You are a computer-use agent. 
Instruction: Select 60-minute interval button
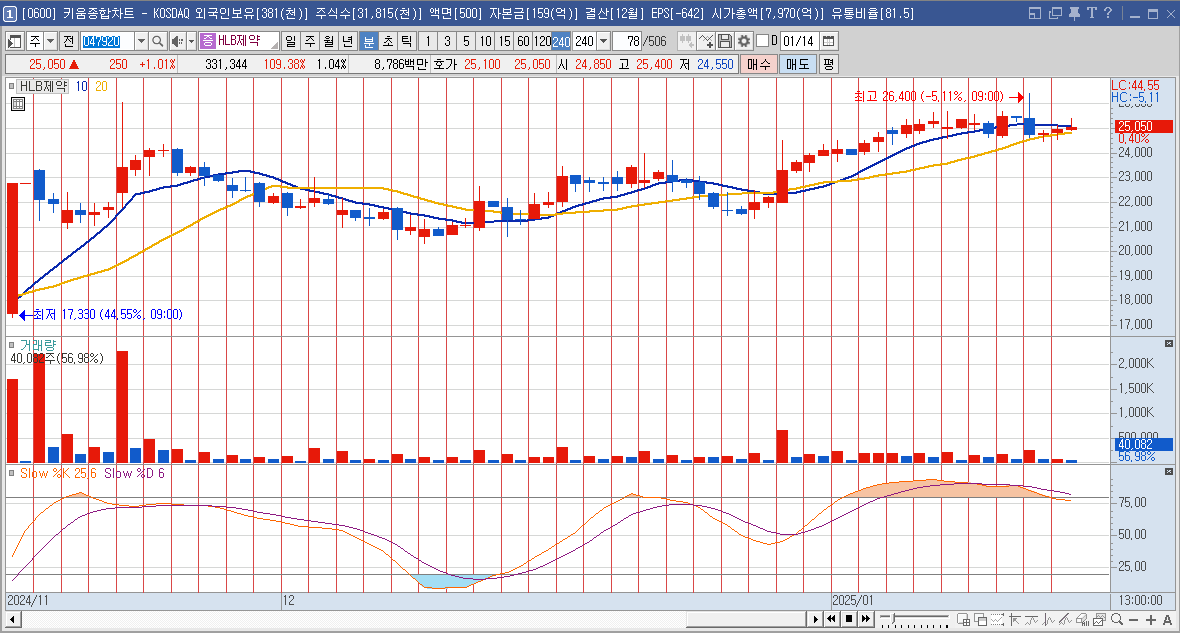point(523,41)
